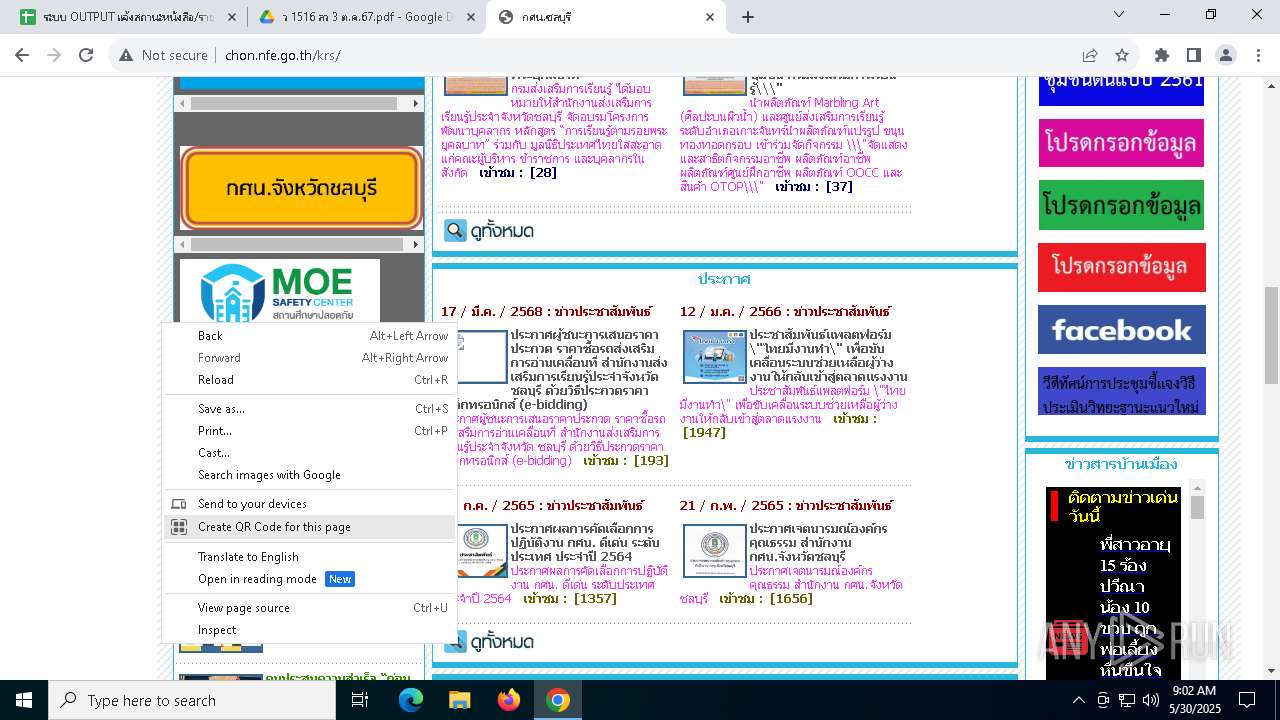The width and height of the screenshot is (1280, 720).
Task: Choose Translate to English
Action: click(x=309, y=557)
